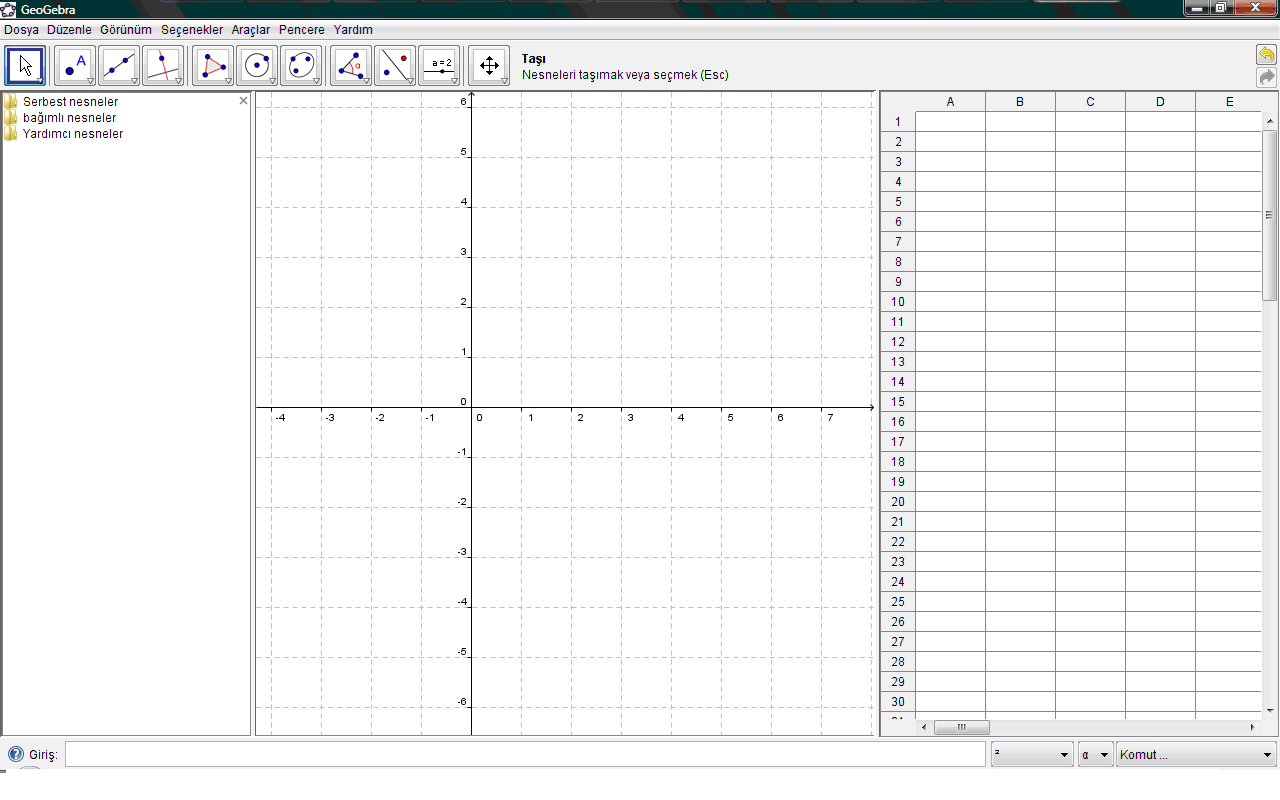
Task: Select spreadsheet row 23 header
Action: (898, 562)
